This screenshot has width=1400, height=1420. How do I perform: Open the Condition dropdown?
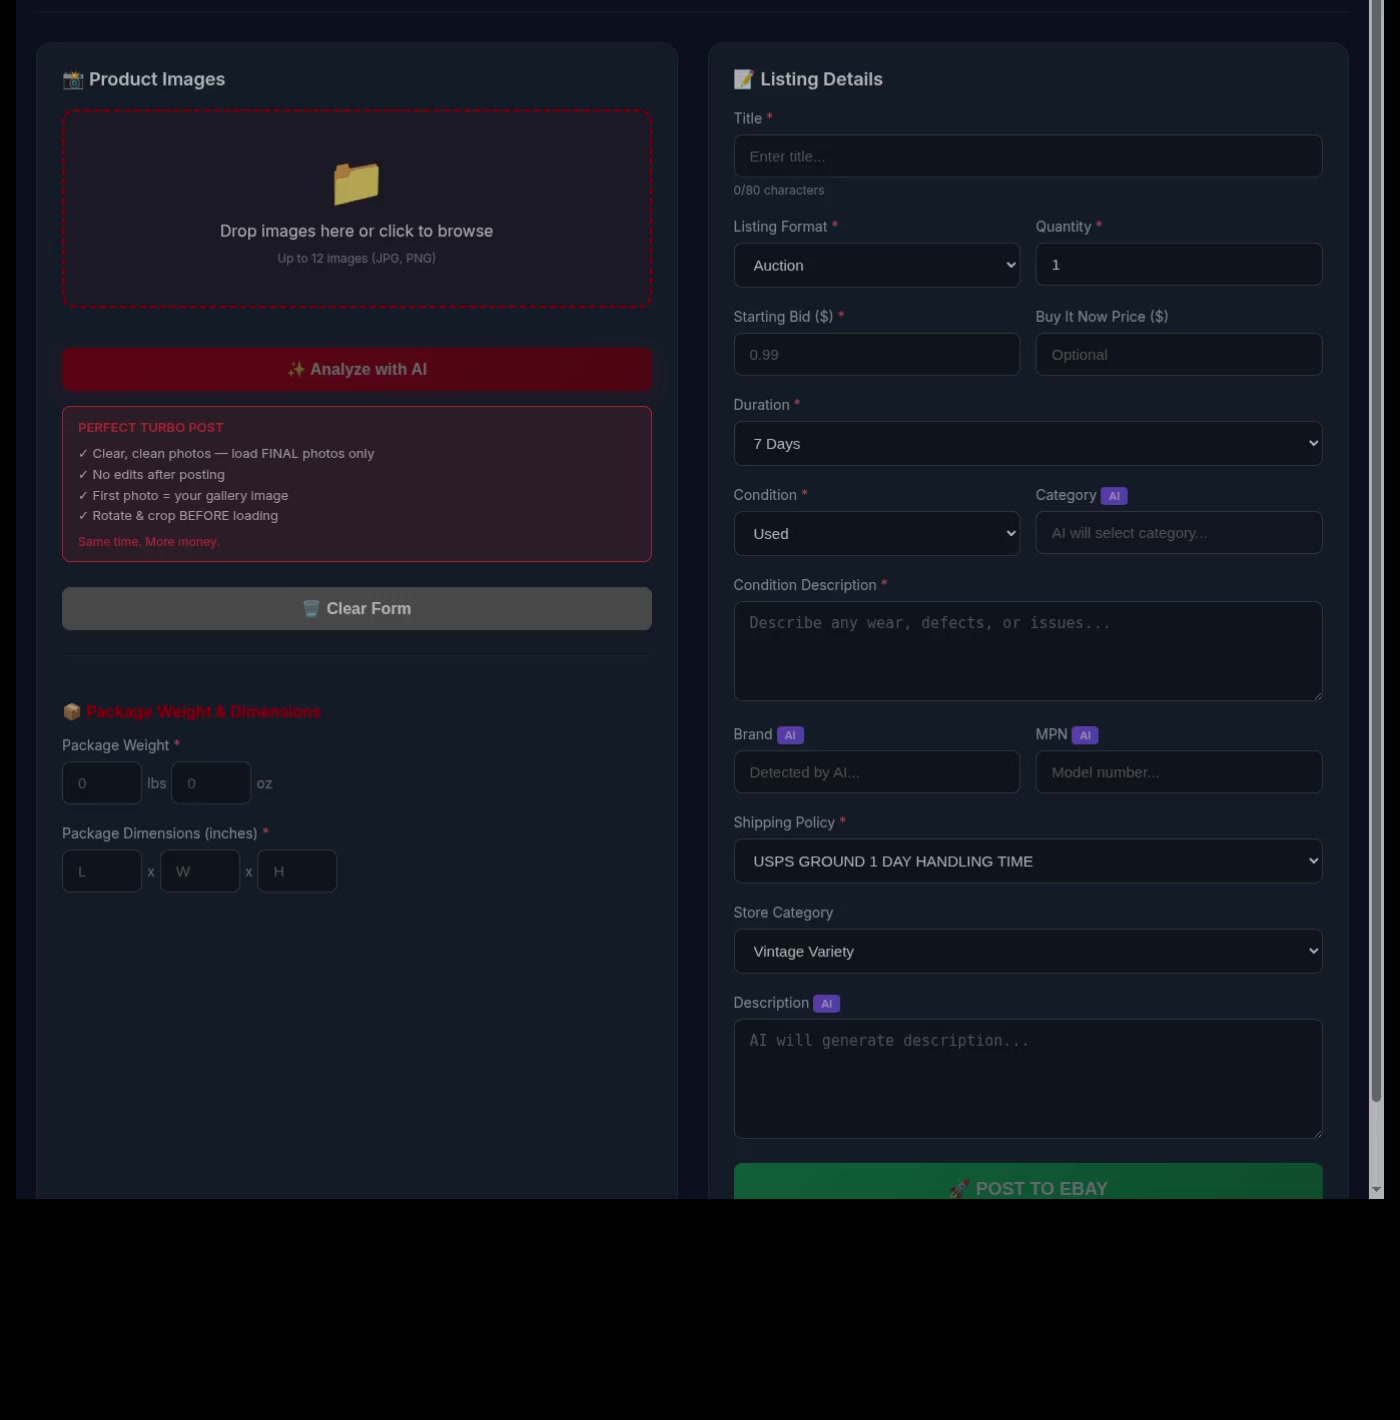coord(876,534)
